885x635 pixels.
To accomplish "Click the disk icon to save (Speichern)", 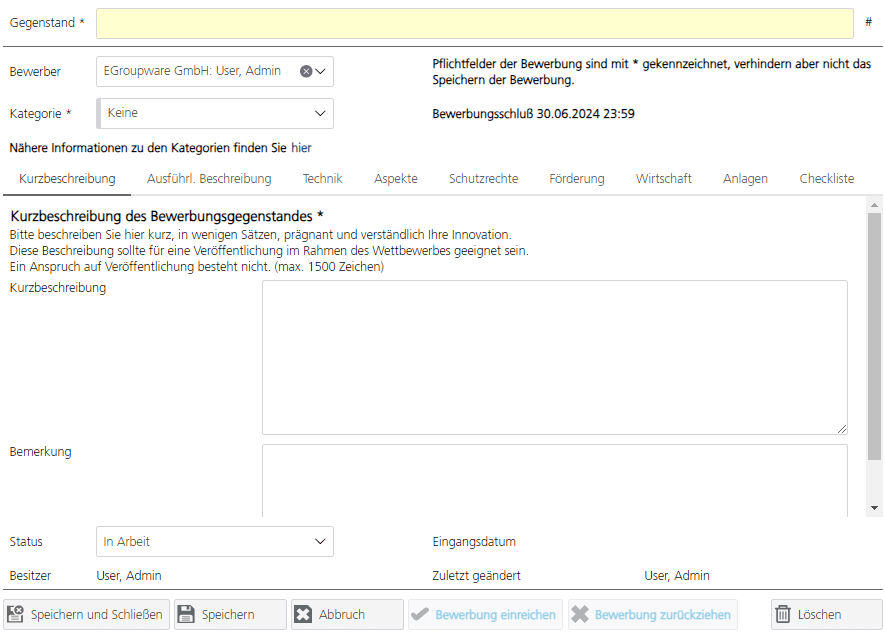I will (x=190, y=614).
